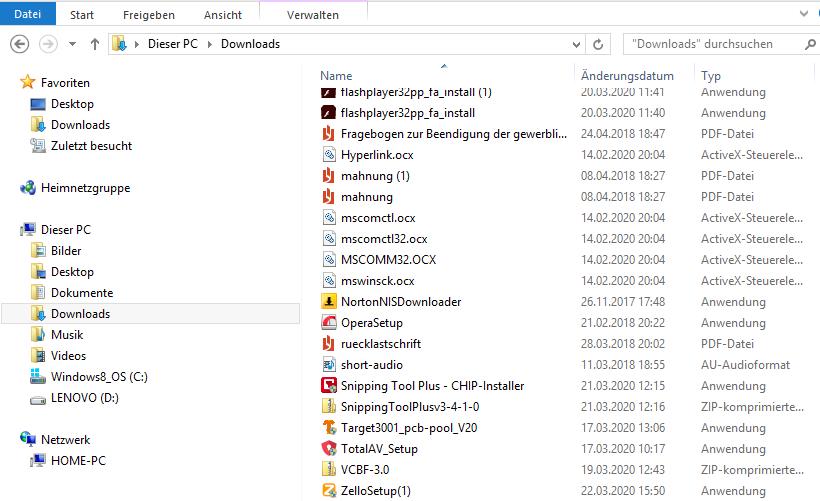Click the mscomctl32.ocx file icon

(328, 239)
